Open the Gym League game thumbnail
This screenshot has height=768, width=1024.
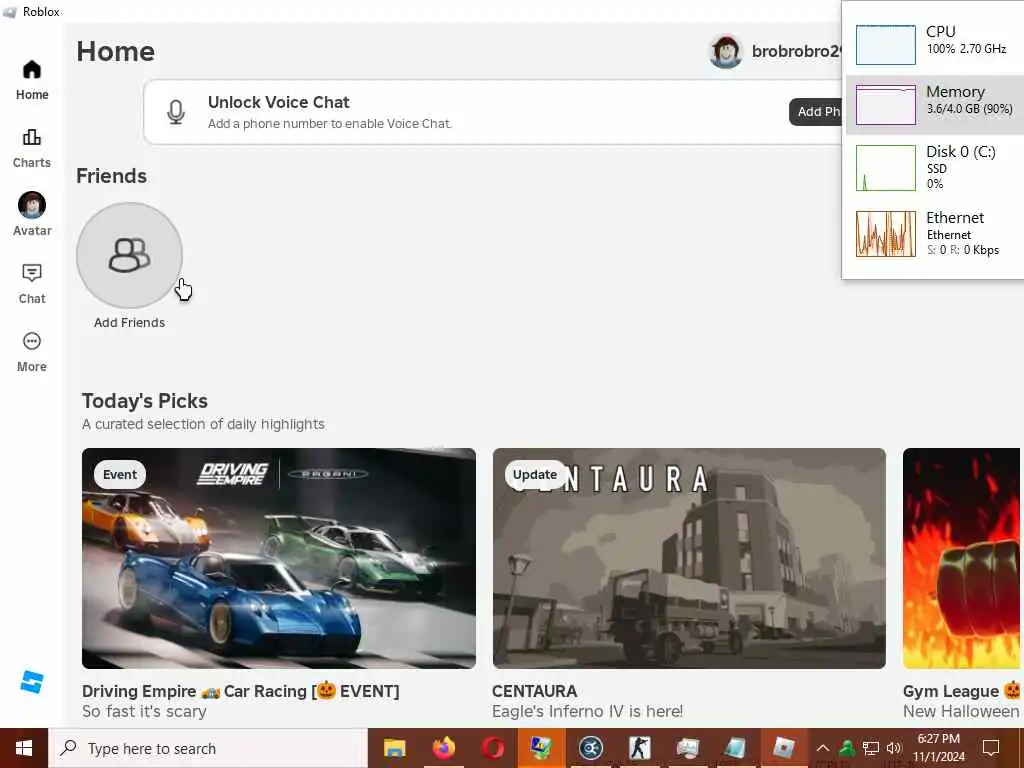coord(961,558)
